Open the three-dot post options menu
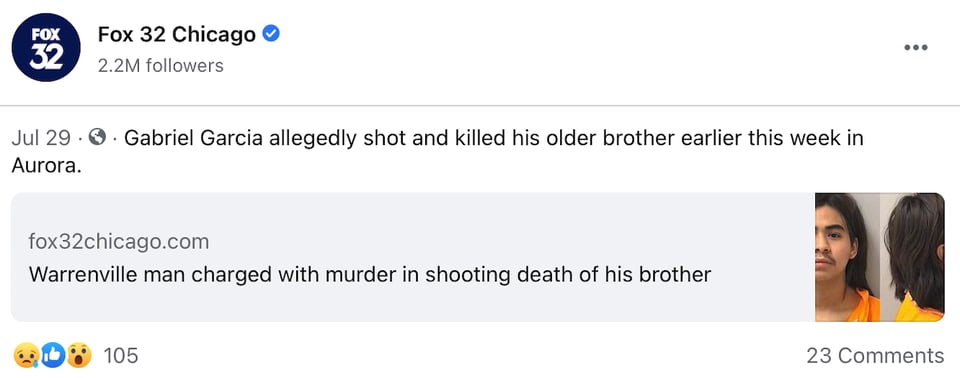The image size is (960, 378). 916,47
